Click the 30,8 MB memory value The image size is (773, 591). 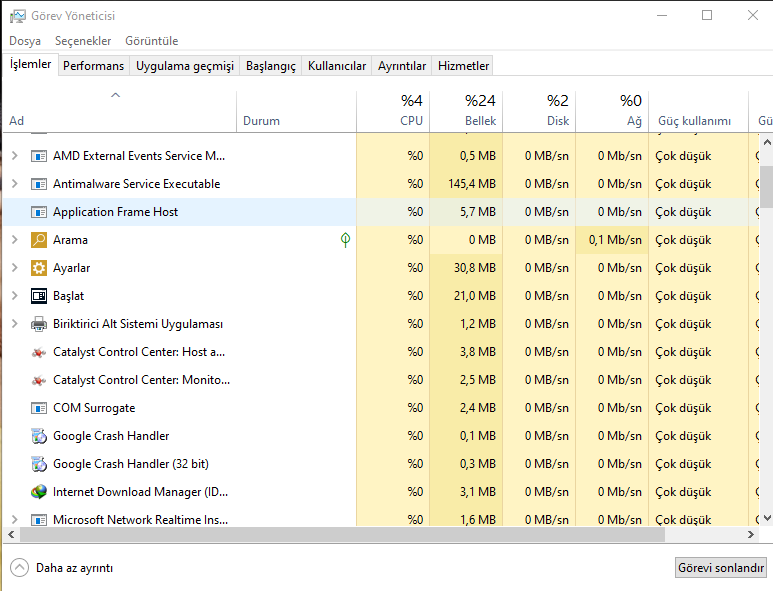pyautogui.click(x=475, y=268)
